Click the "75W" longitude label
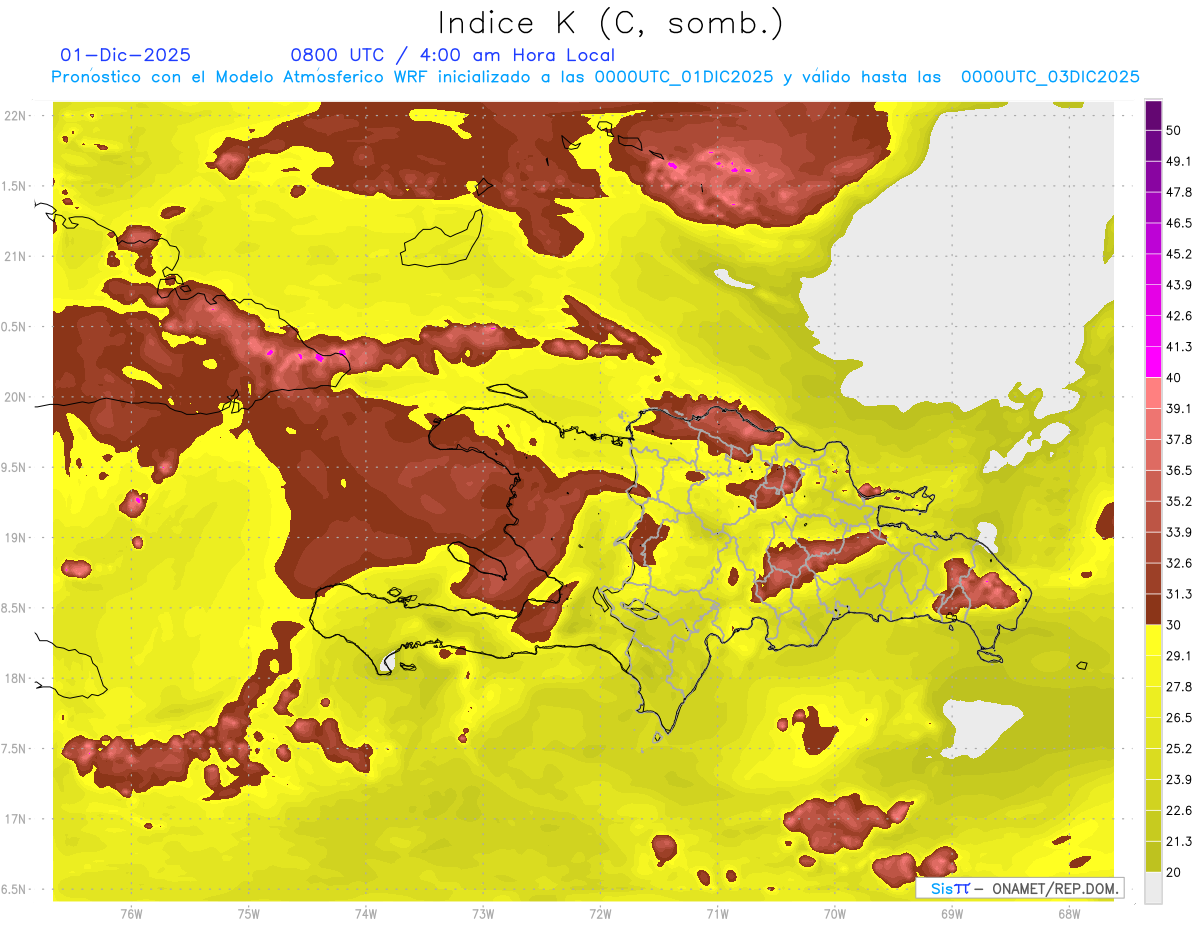1200x927 pixels. click(x=249, y=915)
